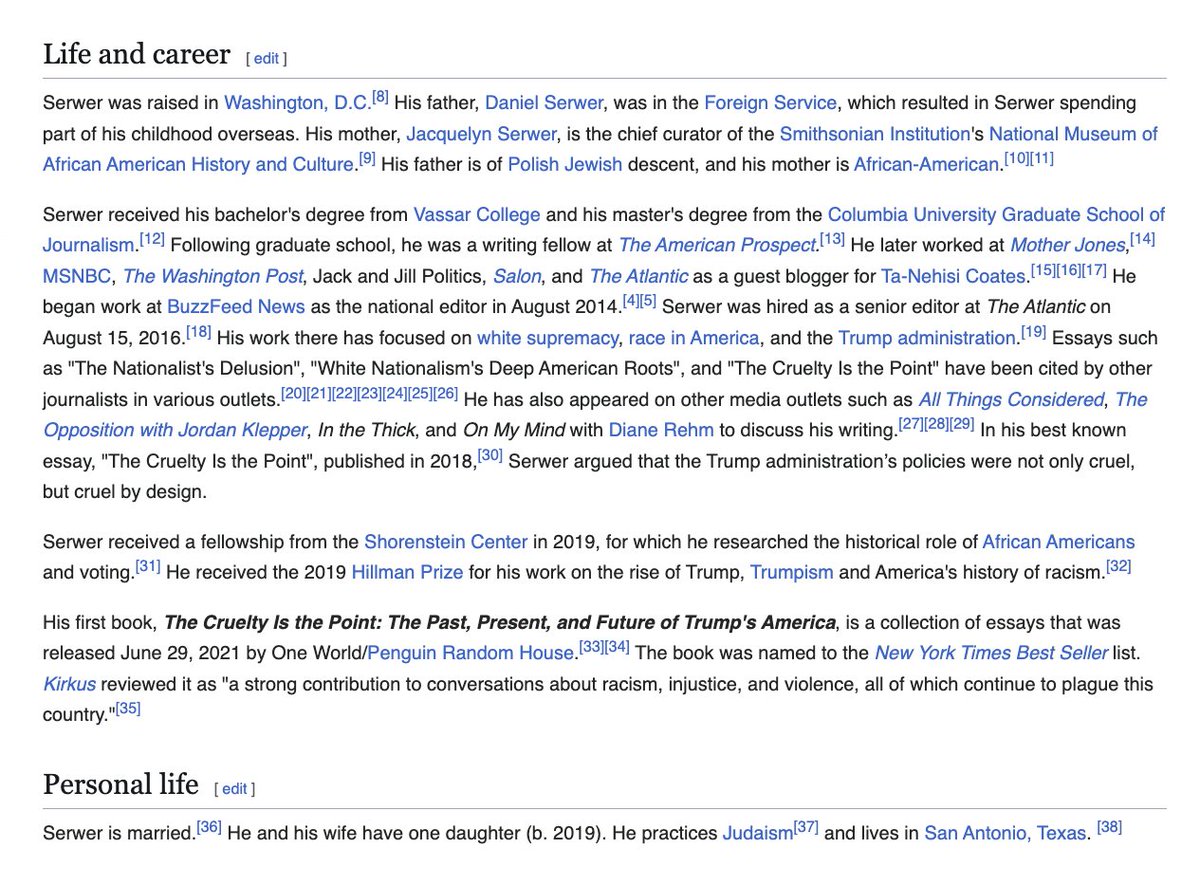1200x885 pixels.
Task: Follow the African American History and Culture link
Action: point(198,165)
